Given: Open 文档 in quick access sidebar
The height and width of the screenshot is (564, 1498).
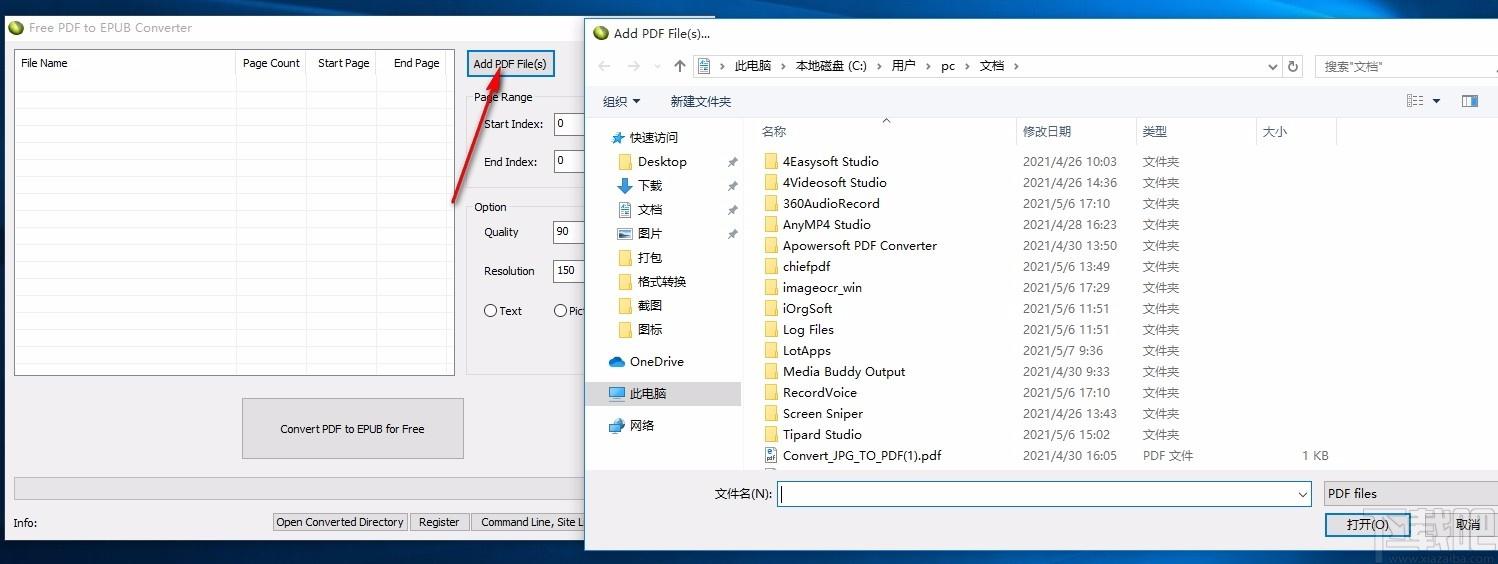Looking at the screenshot, I should 650,209.
